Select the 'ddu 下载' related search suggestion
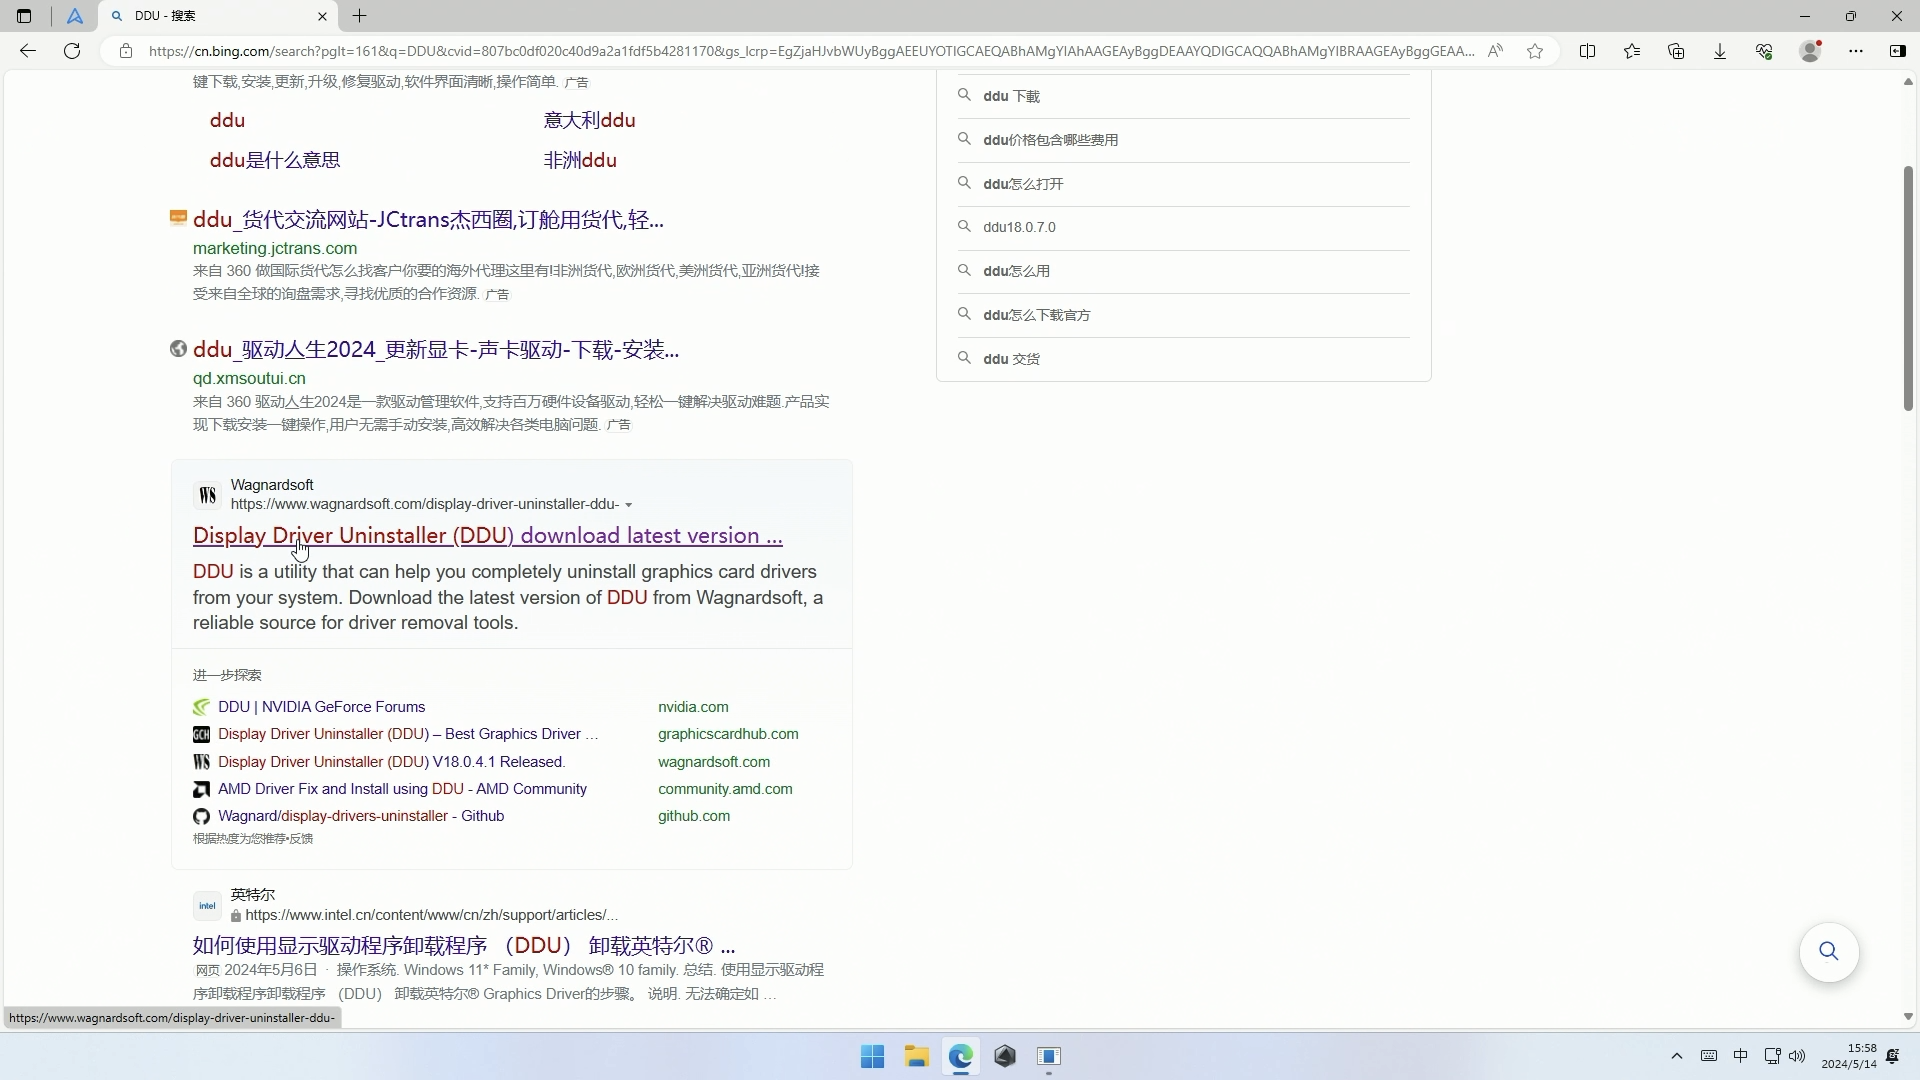1920x1080 pixels. pos(1013,95)
